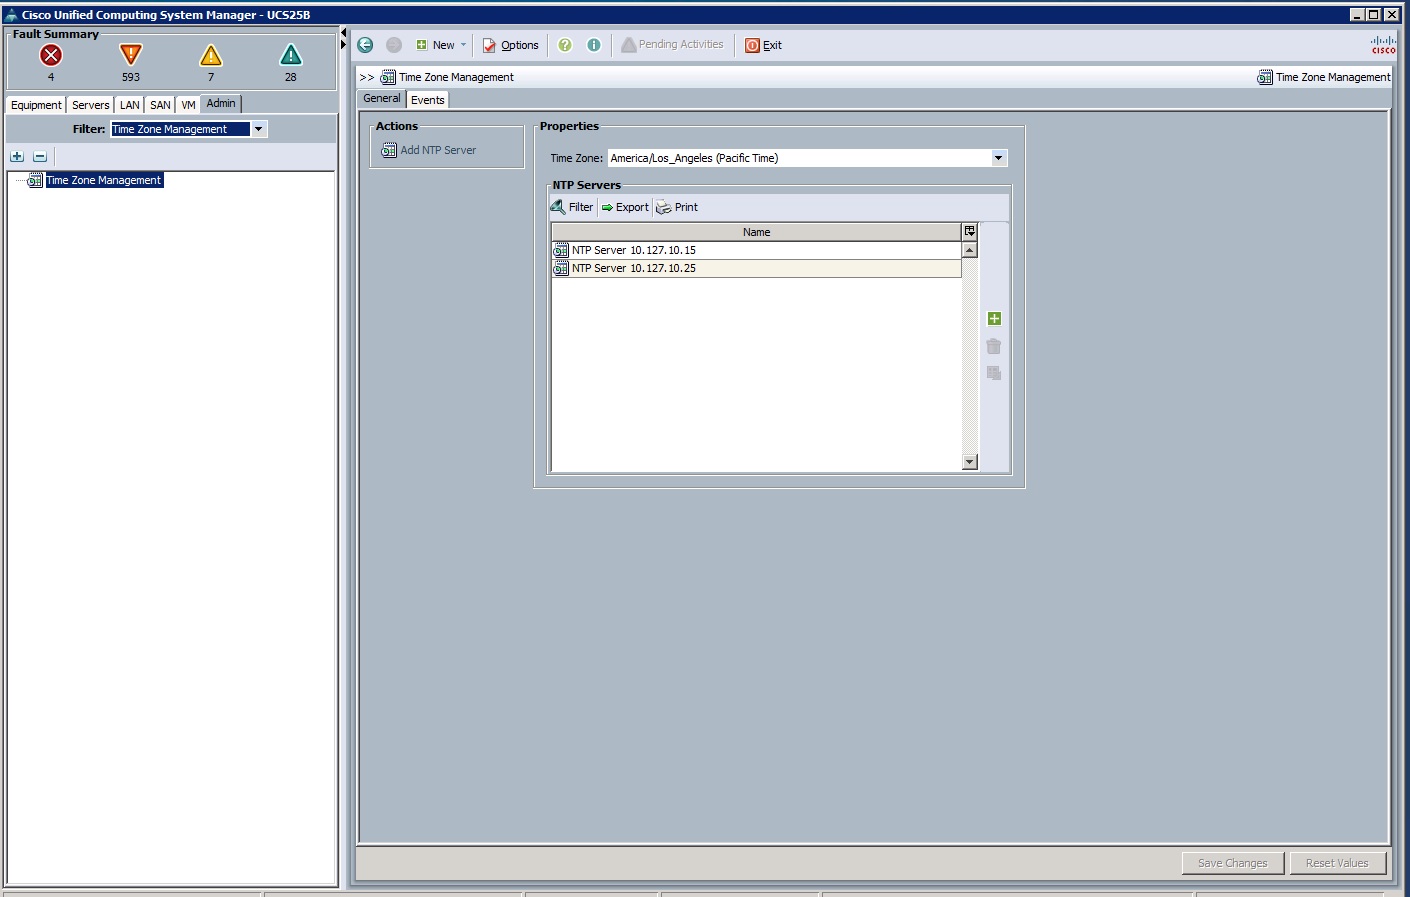This screenshot has height=897, width=1410.
Task: Collapse the navigation pane with left arrow
Action: [x=344, y=33]
